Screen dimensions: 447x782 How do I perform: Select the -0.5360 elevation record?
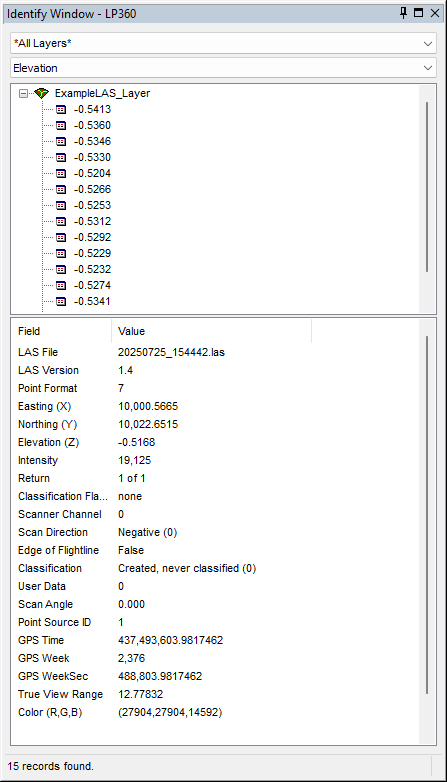tap(92, 125)
